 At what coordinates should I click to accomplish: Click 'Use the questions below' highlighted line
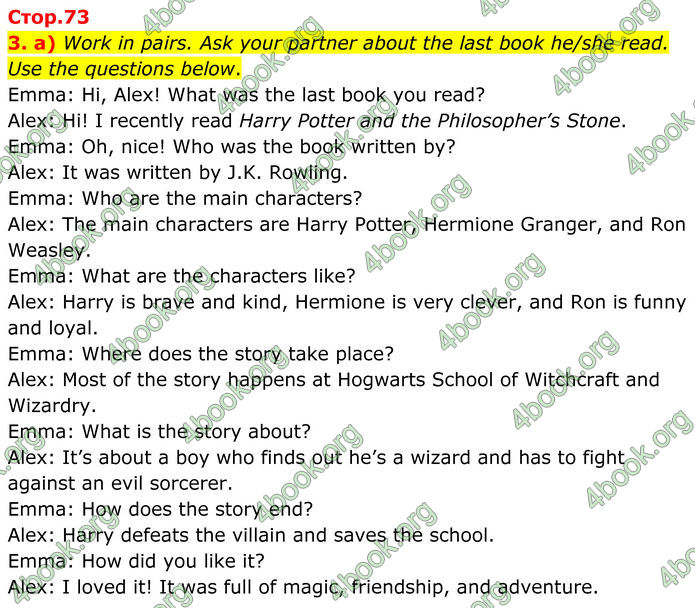pyautogui.click(x=124, y=69)
